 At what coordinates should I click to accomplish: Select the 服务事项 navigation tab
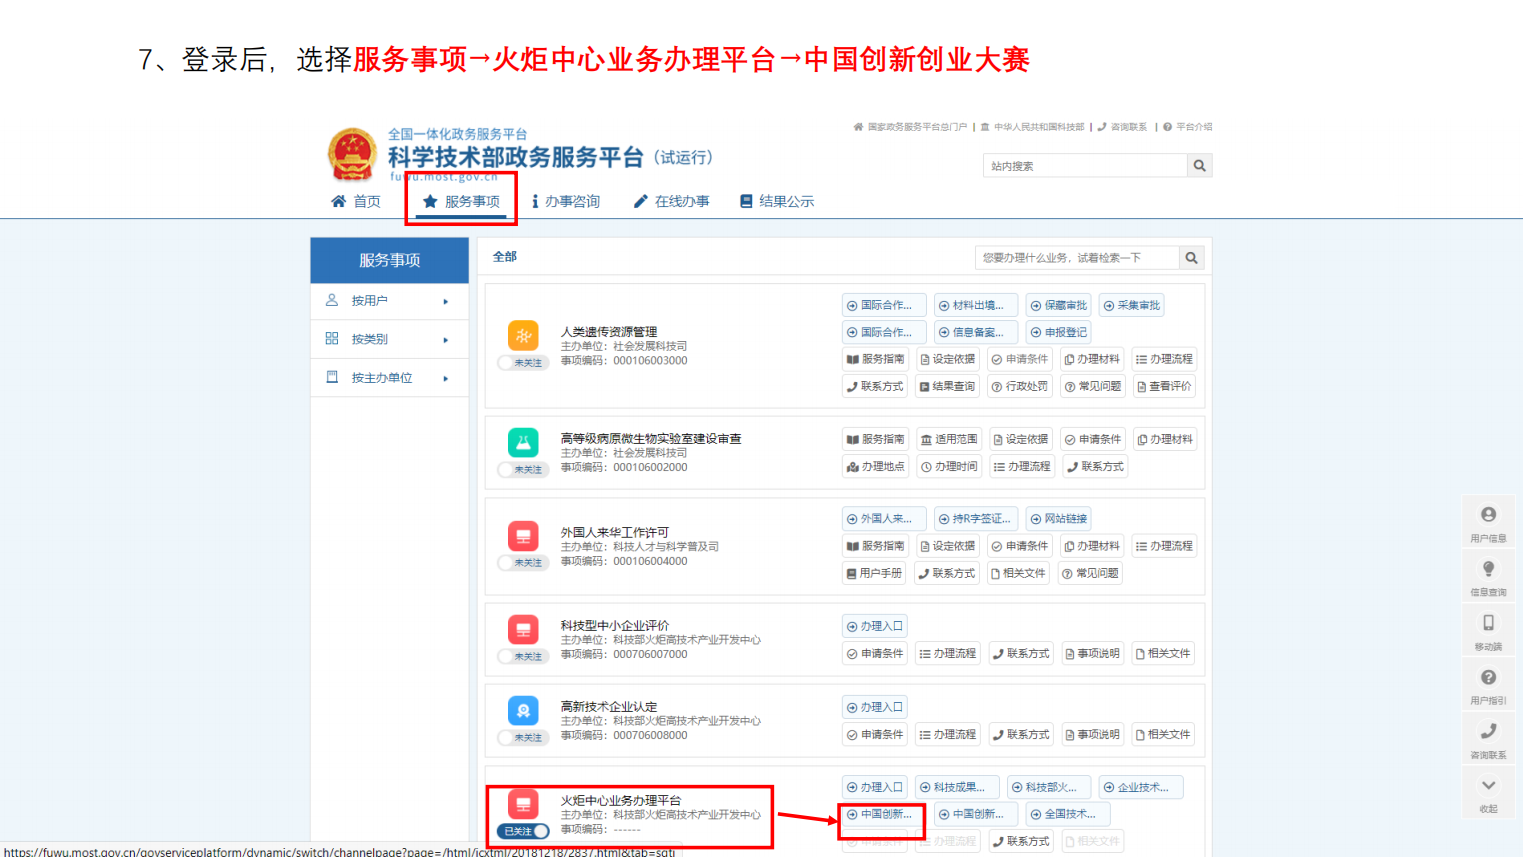click(x=461, y=201)
